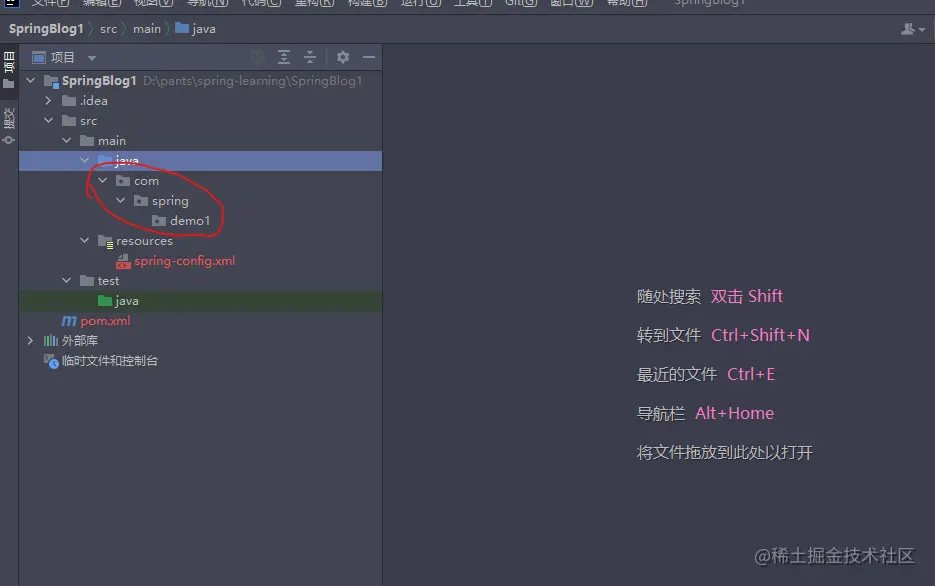Viewport: 935px width, 586px height.
Task: Select the src row text
Action: pyautogui.click(x=88, y=121)
